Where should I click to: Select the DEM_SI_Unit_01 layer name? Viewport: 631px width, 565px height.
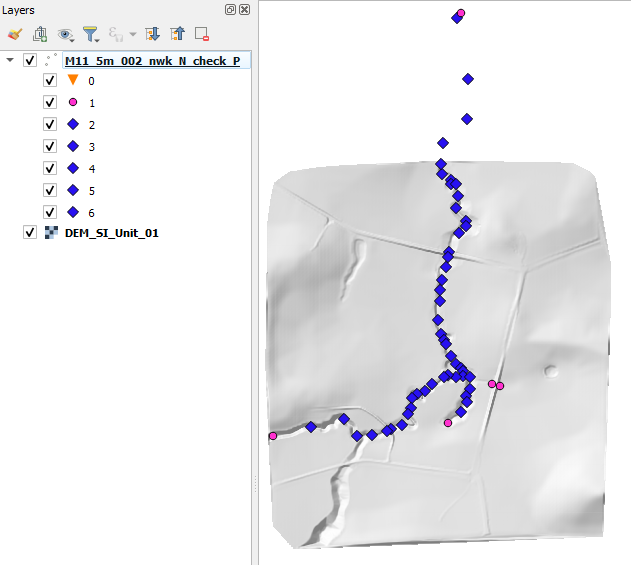click(x=111, y=233)
